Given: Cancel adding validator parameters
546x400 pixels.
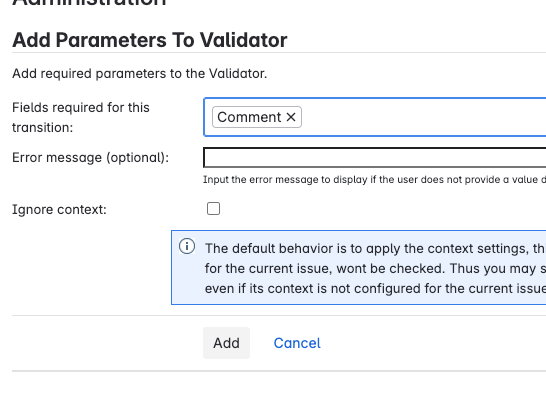Looking at the screenshot, I should pos(297,343).
